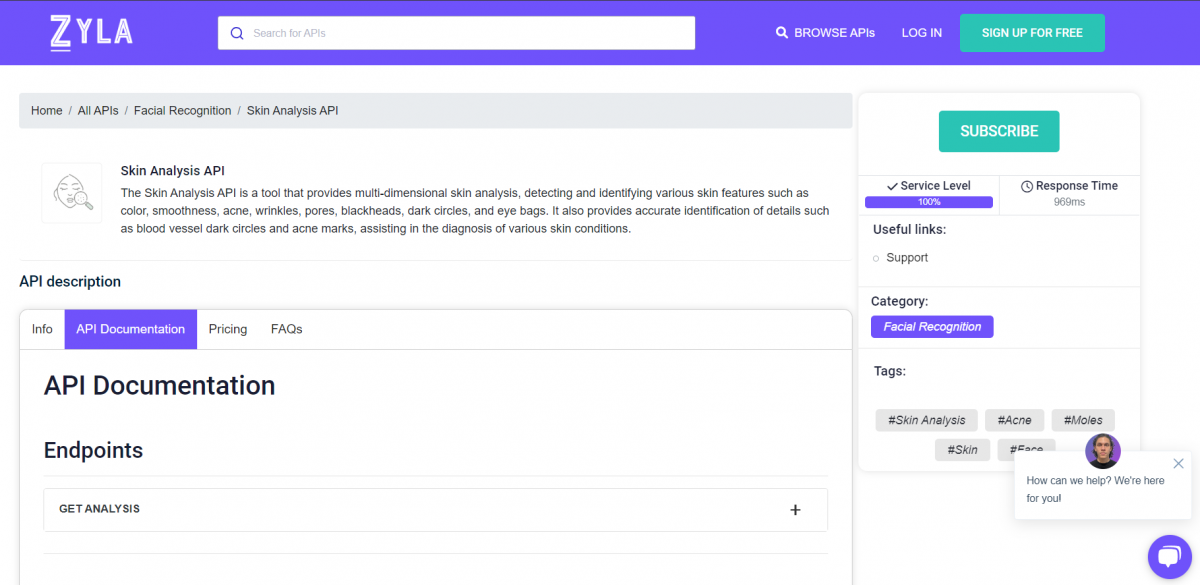The width and height of the screenshot is (1200, 585).
Task: Select the Info tab
Action: point(42,329)
